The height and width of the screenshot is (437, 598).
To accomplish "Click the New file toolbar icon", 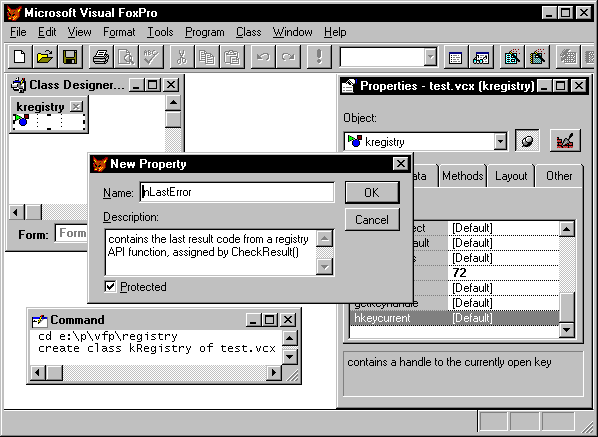I will pyautogui.click(x=20, y=57).
